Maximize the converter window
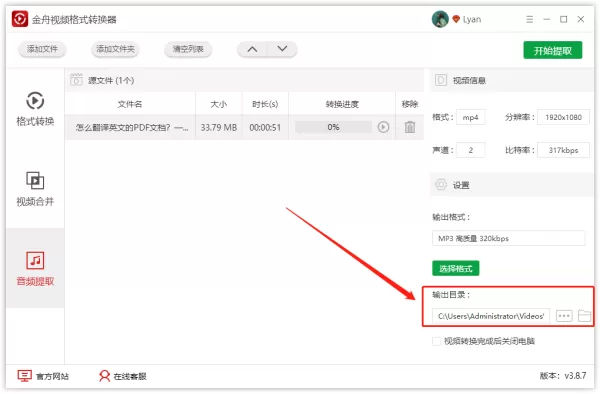The height and width of the screenshot is (394, 600). point(564,19)
